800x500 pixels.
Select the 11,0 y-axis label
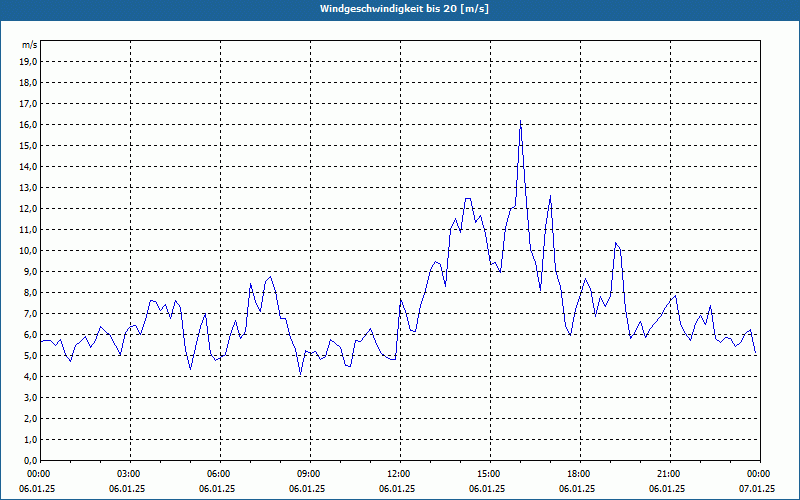pyautogui.click(x=28, y=230)
